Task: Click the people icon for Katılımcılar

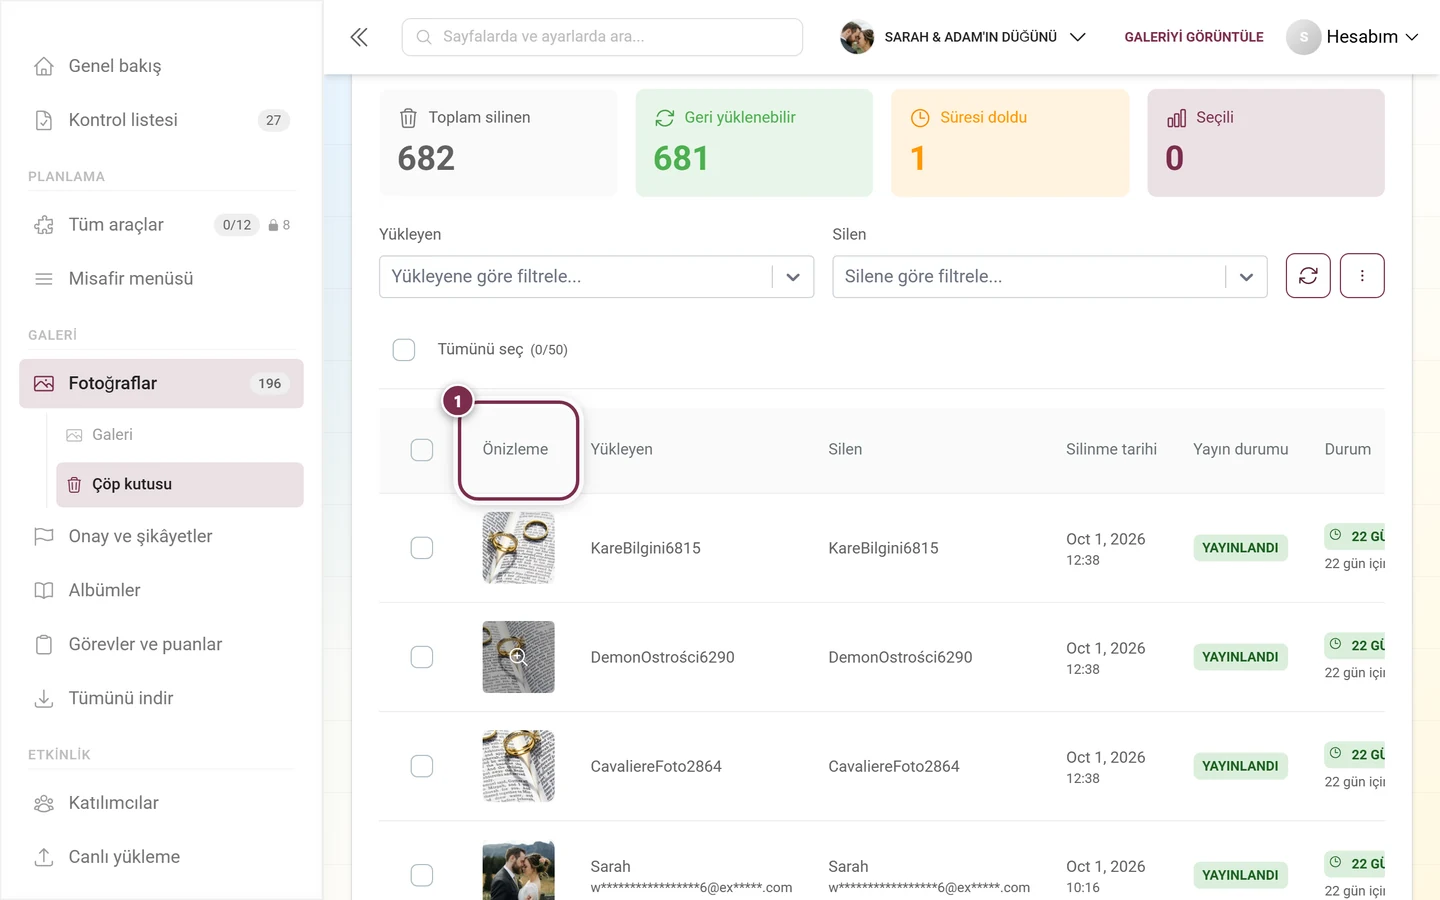Action: pos(44,803)
